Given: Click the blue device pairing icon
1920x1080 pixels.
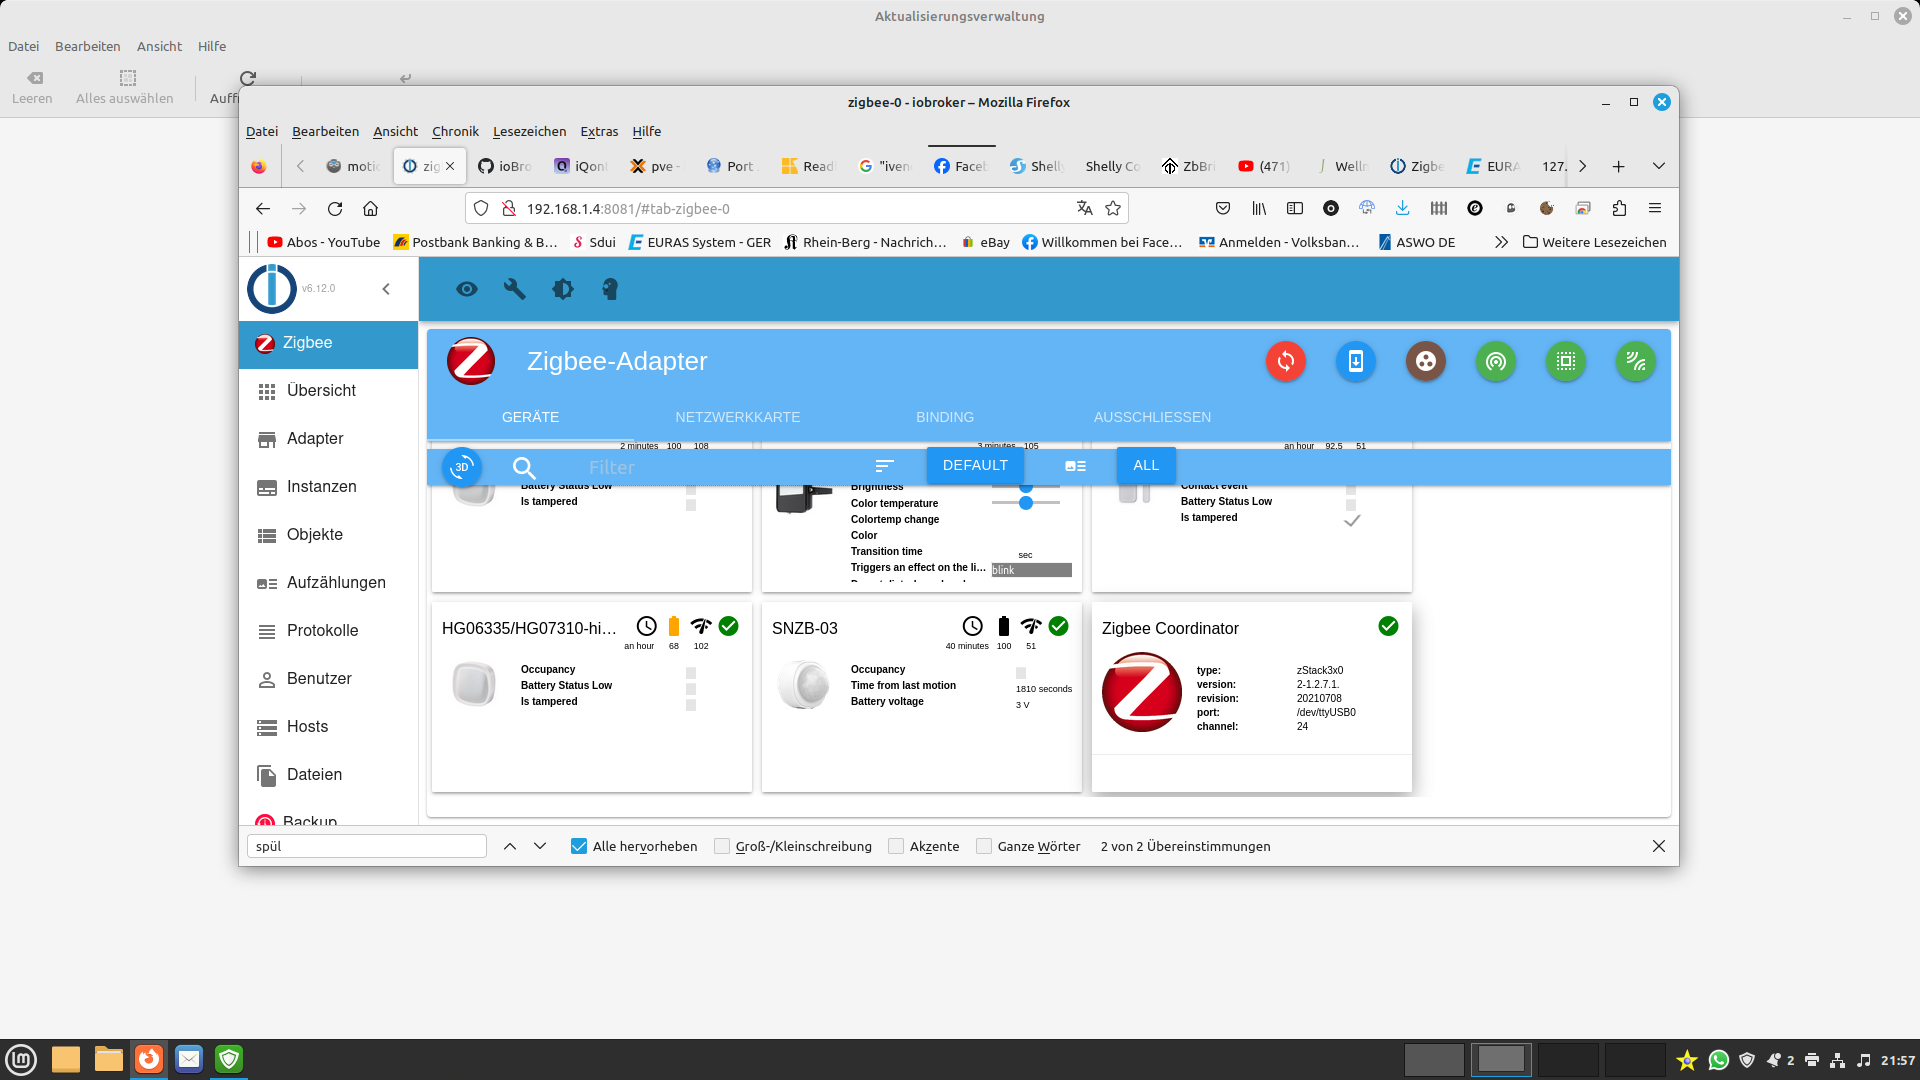Looking at the screenshot, I should (1356, 361).
